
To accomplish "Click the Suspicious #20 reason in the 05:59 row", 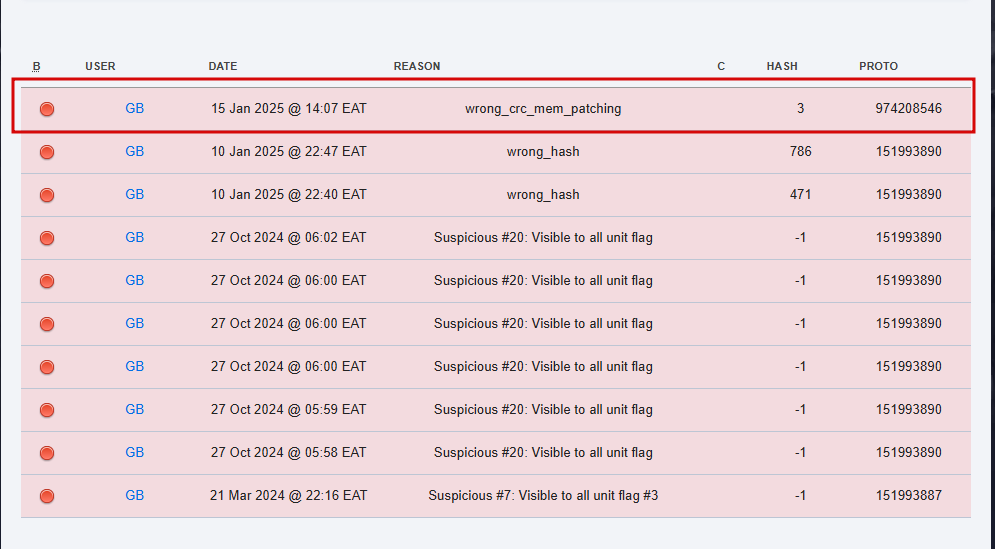I will click(543, 409).
